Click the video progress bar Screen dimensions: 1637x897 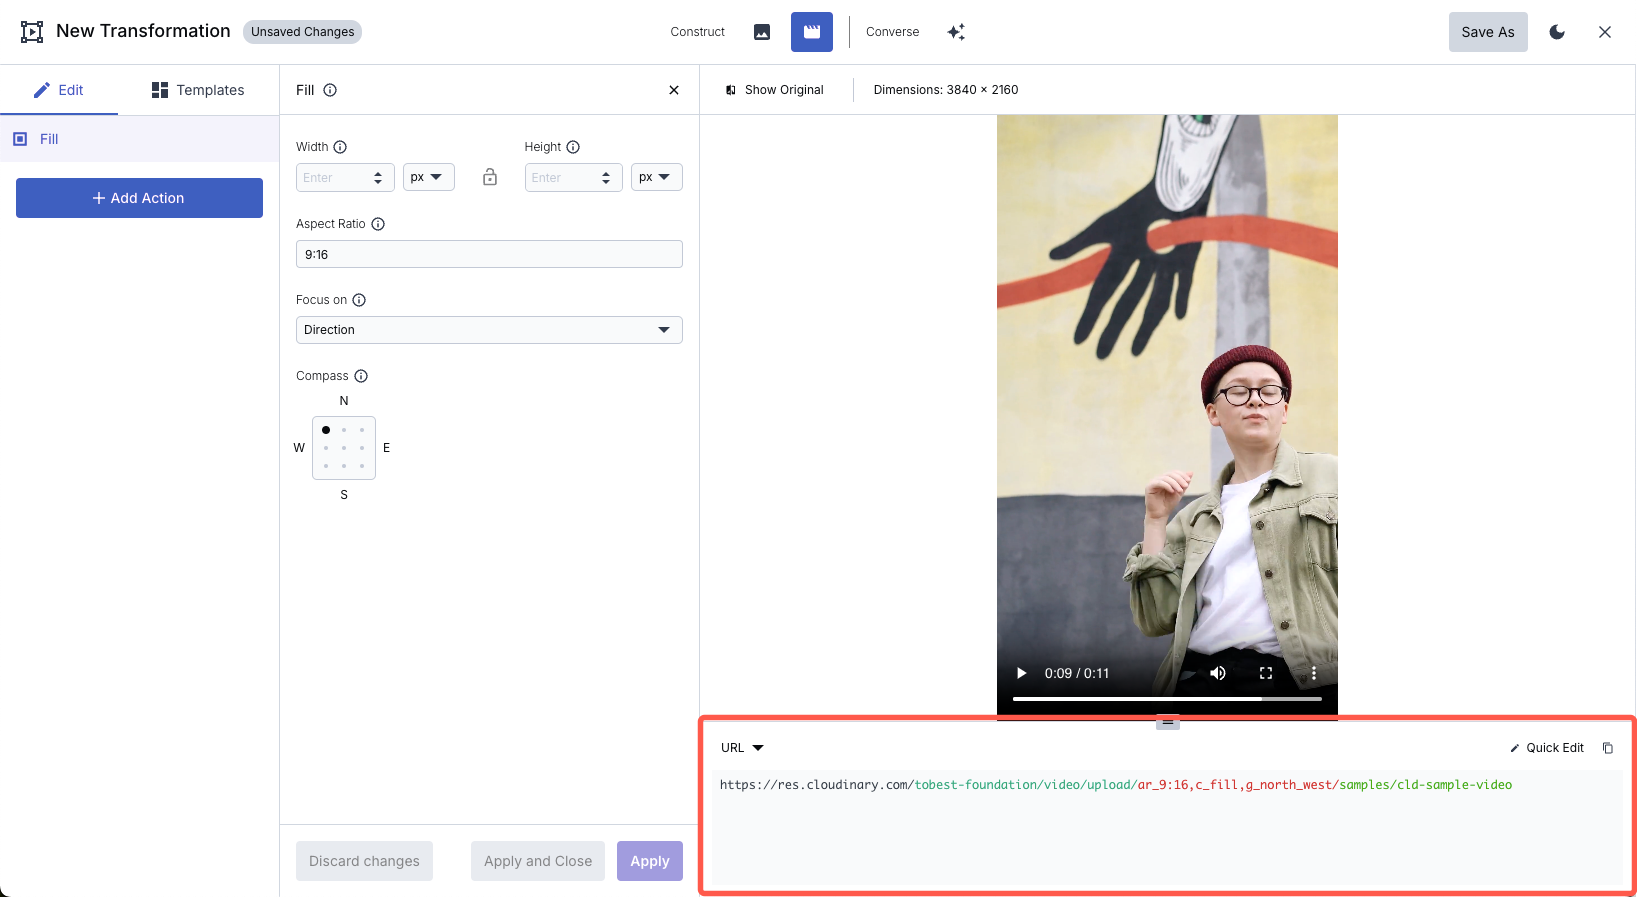point(1167,699)
